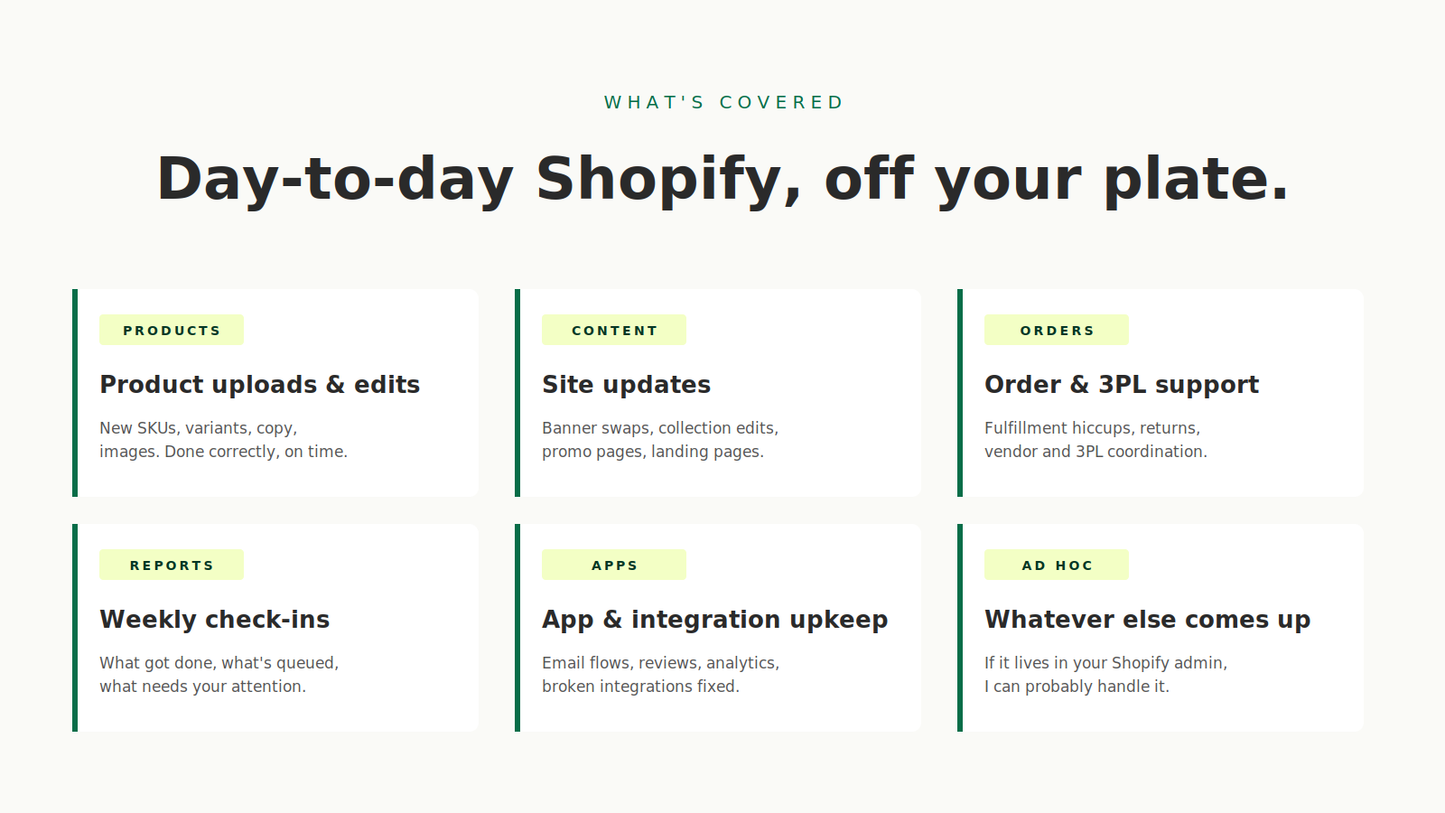
Task: Click the Fulfillment hiccups, returns description
Action: click(x=1096, y=440)
